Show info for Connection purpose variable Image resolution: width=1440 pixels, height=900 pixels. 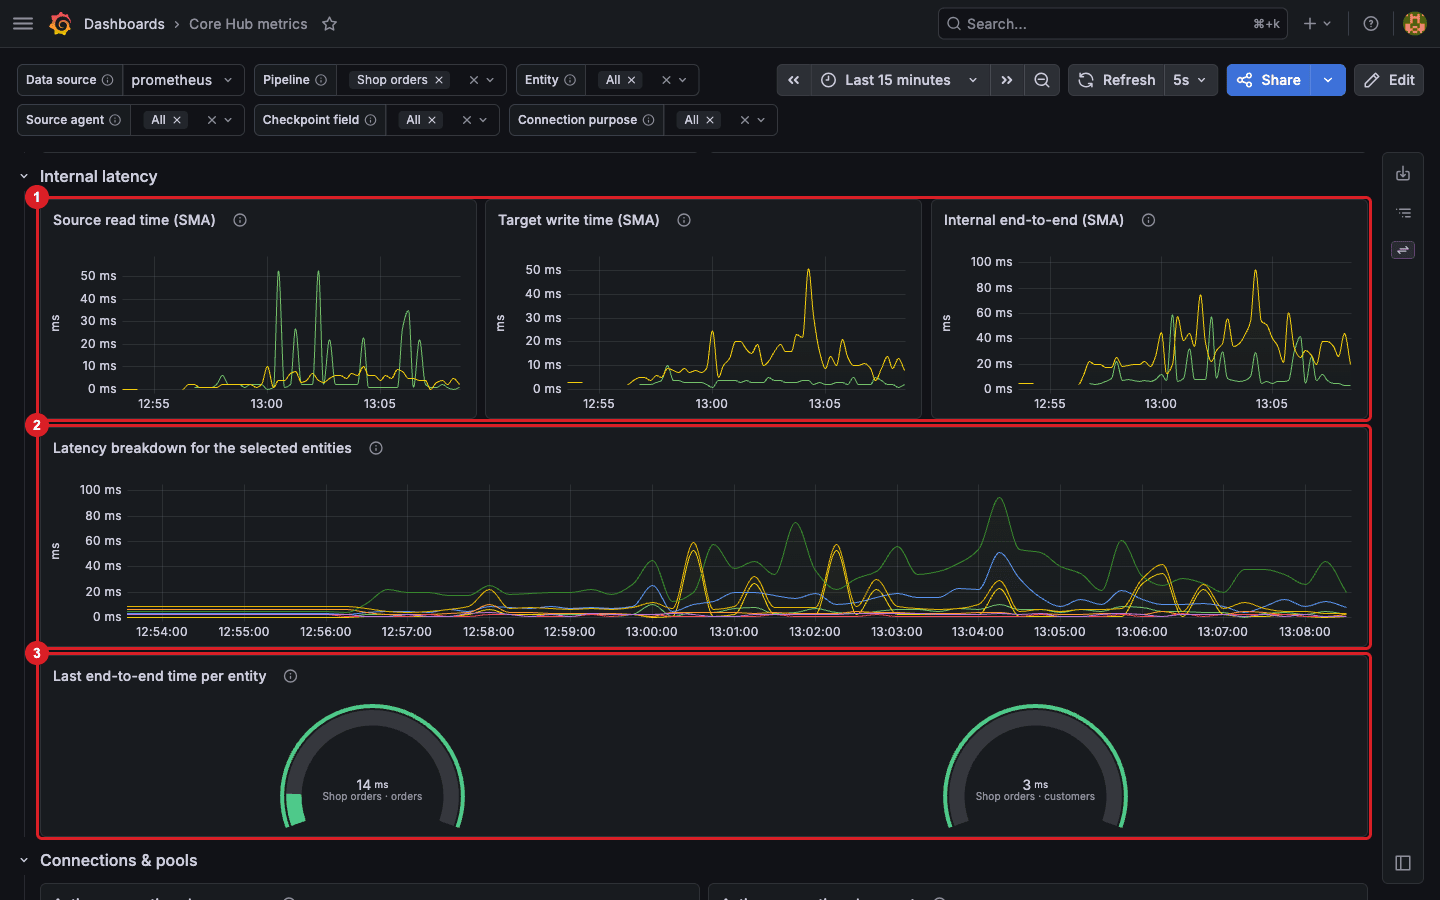649,120
